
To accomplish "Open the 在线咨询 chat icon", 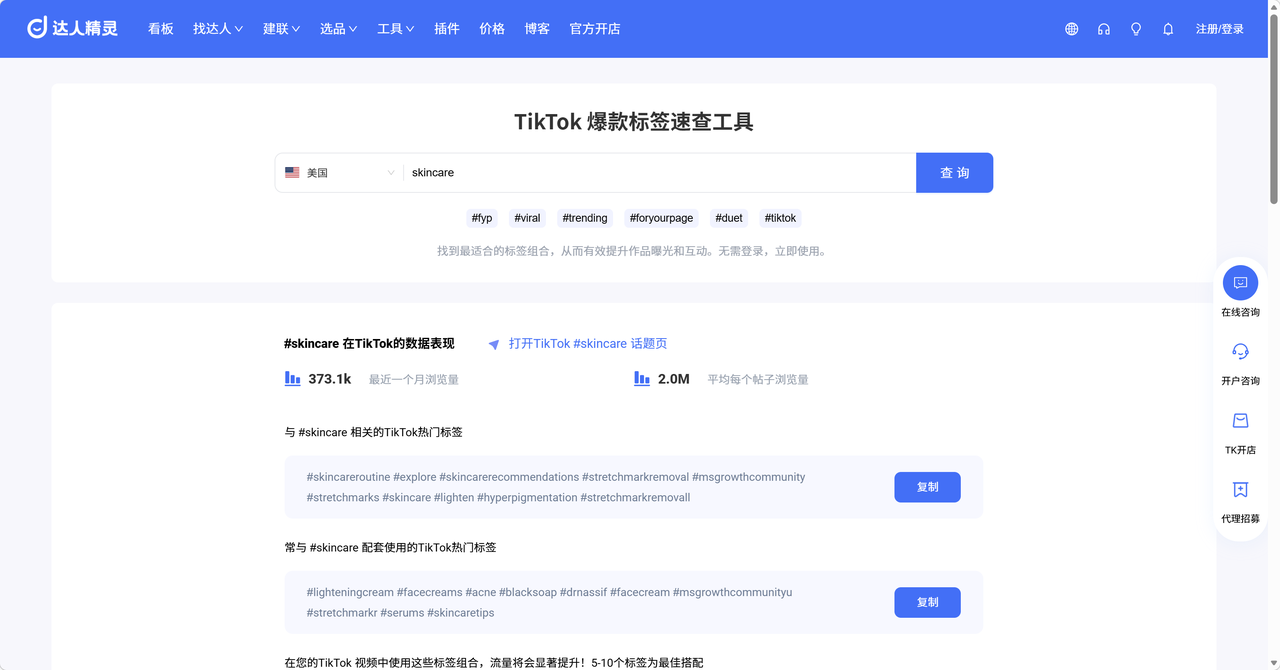I will [1240, 283].
